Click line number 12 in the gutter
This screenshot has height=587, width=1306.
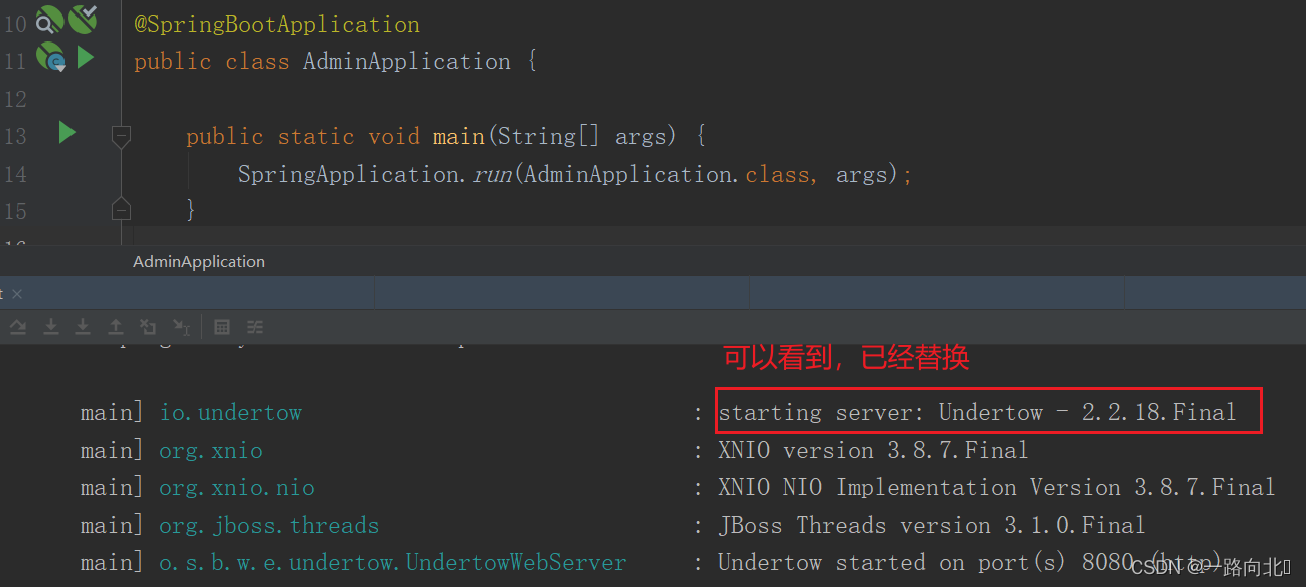[x=15, y=99]
